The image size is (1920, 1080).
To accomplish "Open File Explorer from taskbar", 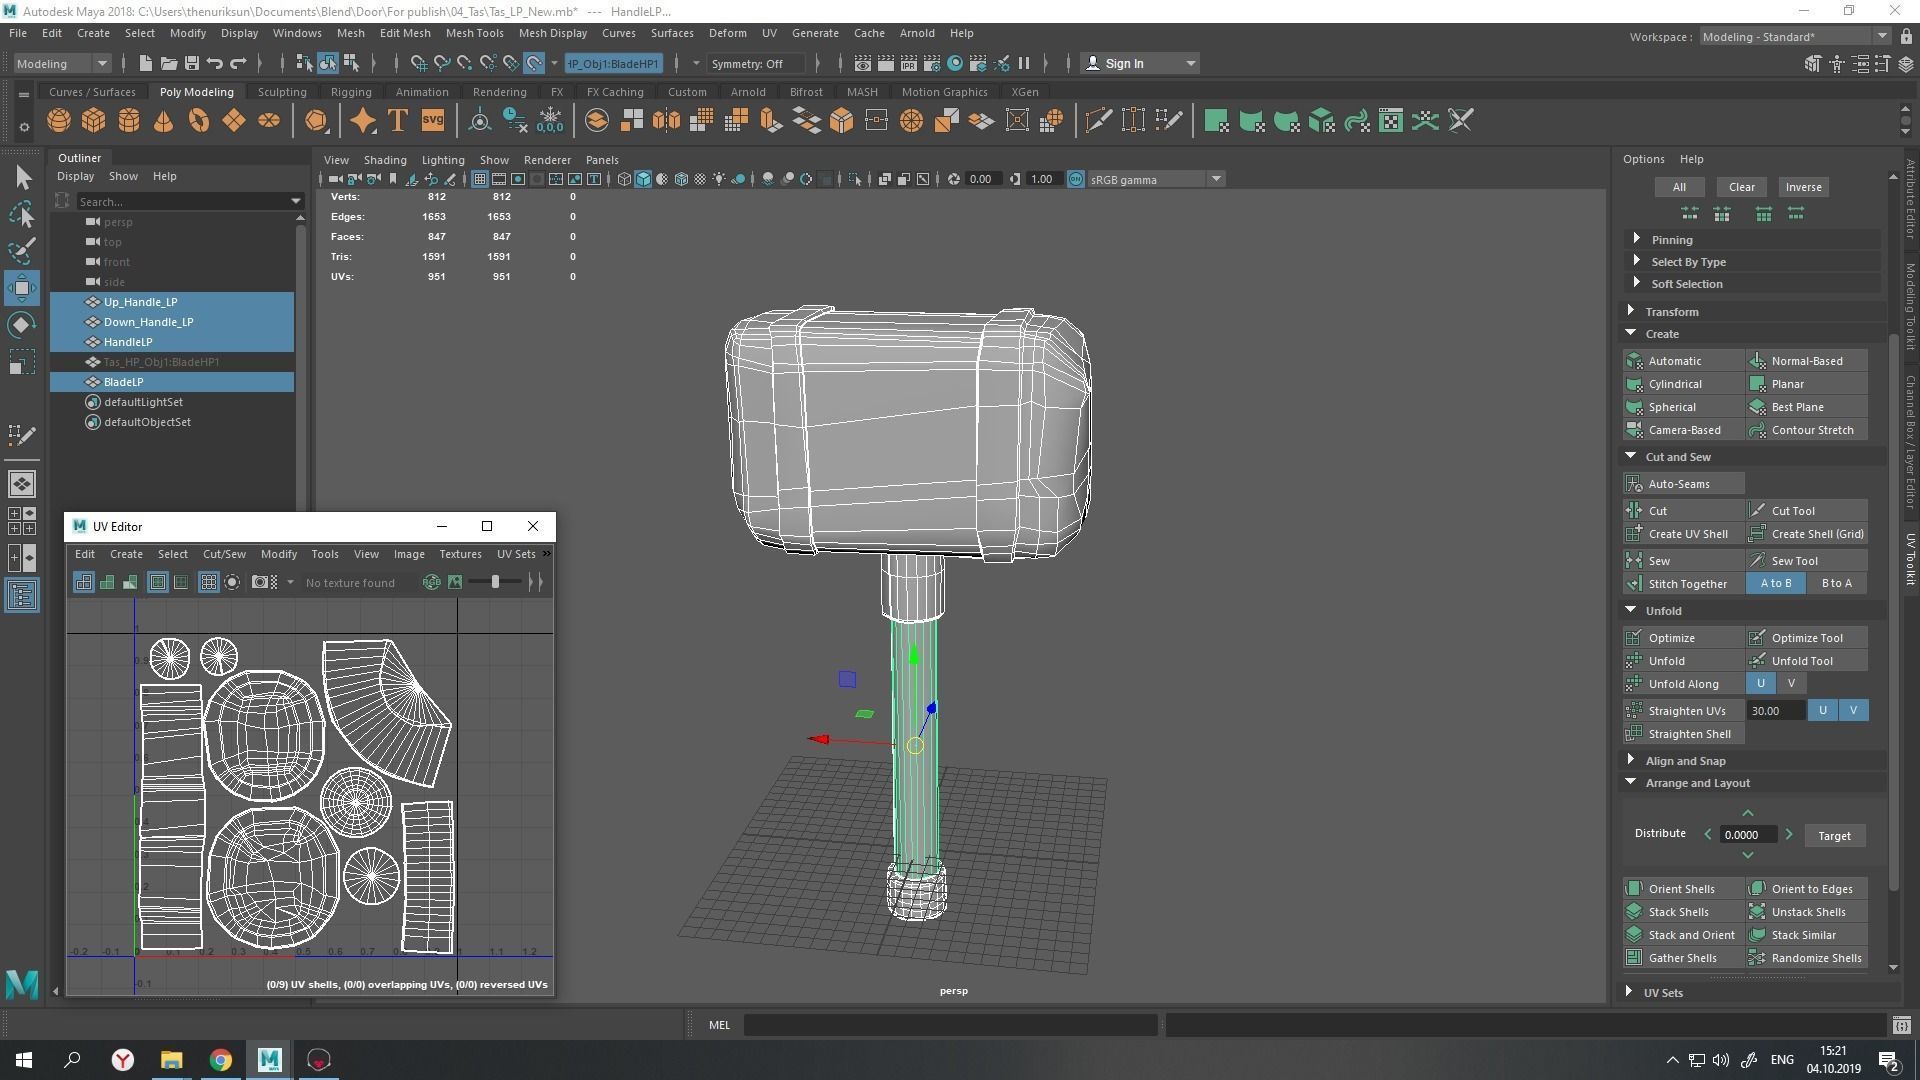I will click(171, 1060).
